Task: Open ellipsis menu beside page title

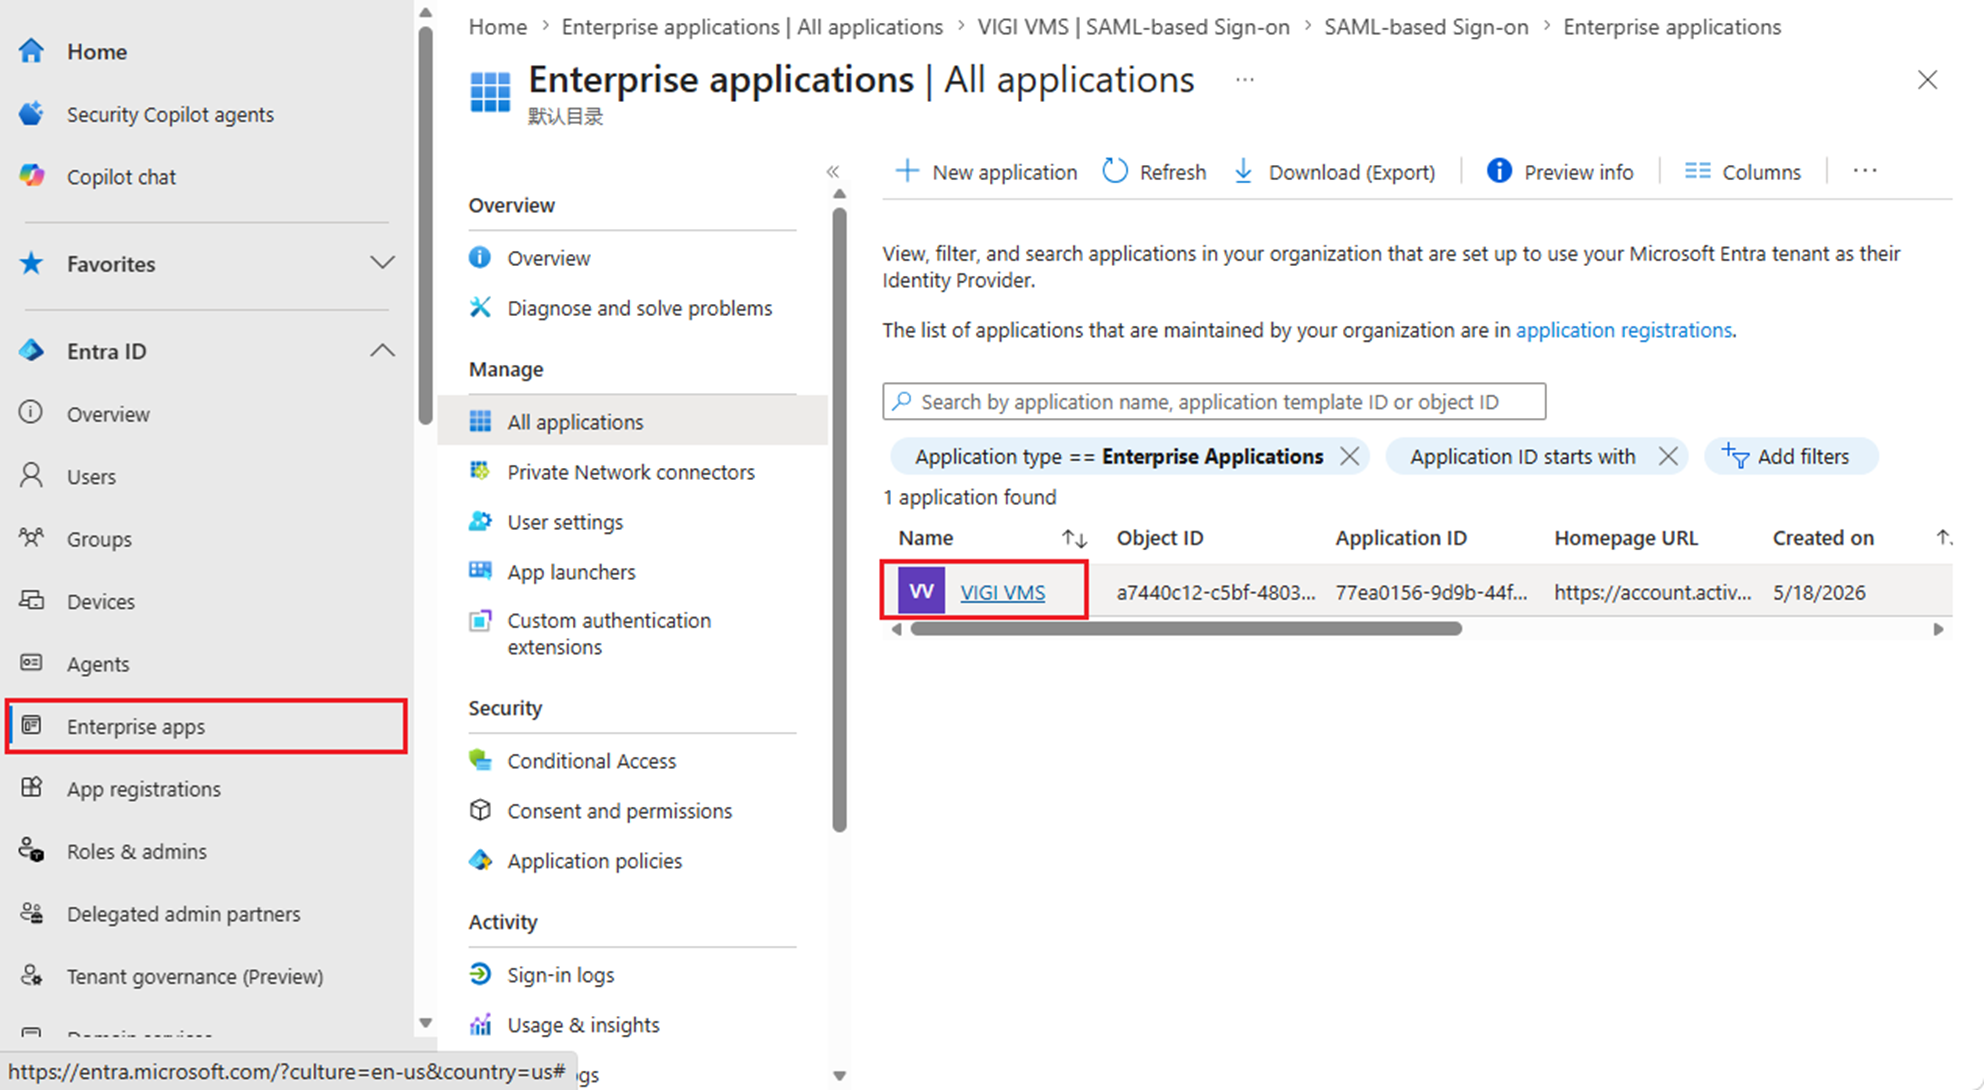Action: click(1244, 79)
